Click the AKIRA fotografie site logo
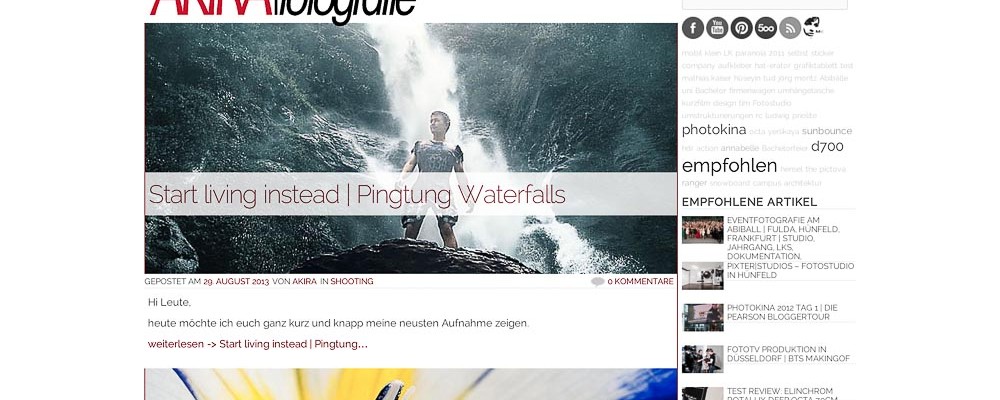The height and width of the screenshot is (400, 1000). point(283,9)
